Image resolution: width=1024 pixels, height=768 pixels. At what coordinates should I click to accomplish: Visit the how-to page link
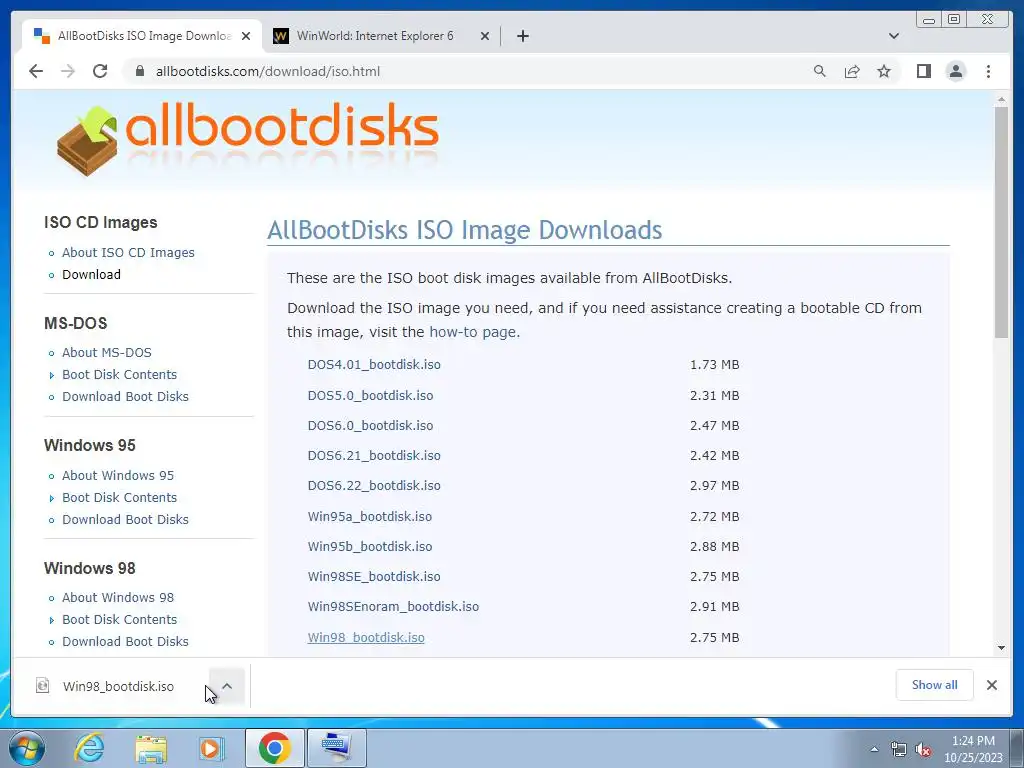point(473,332)
